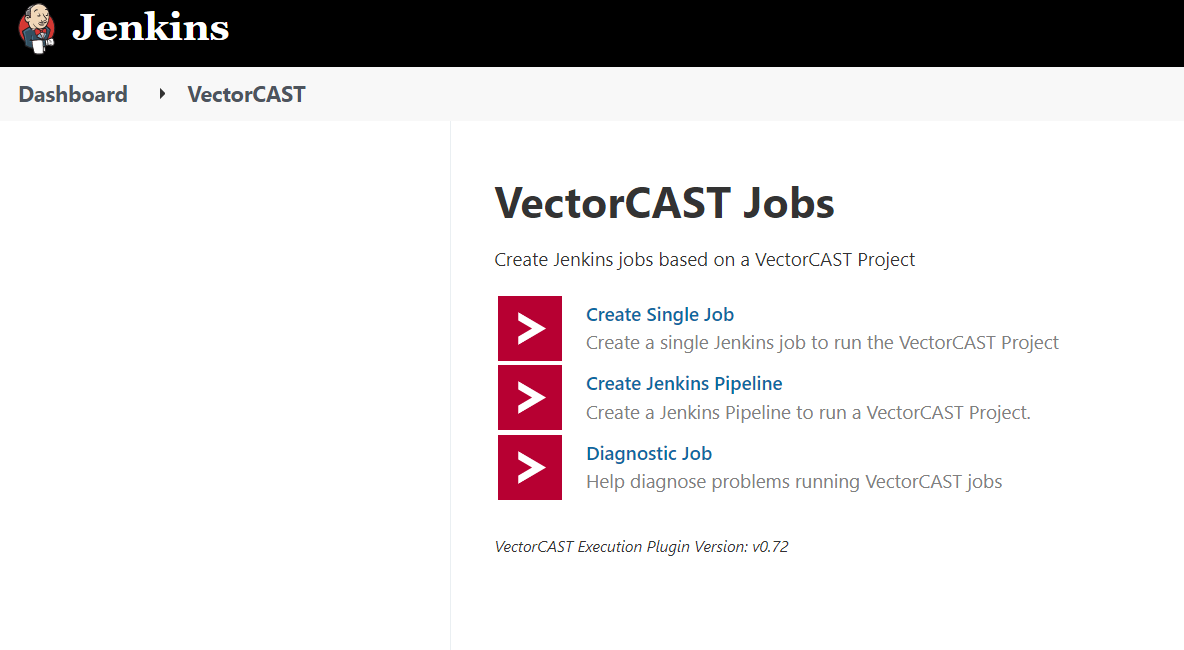Screen dimensions: 1184x650
Task: Open the Diagnostic Job link
Action: [x=649, y=453]
